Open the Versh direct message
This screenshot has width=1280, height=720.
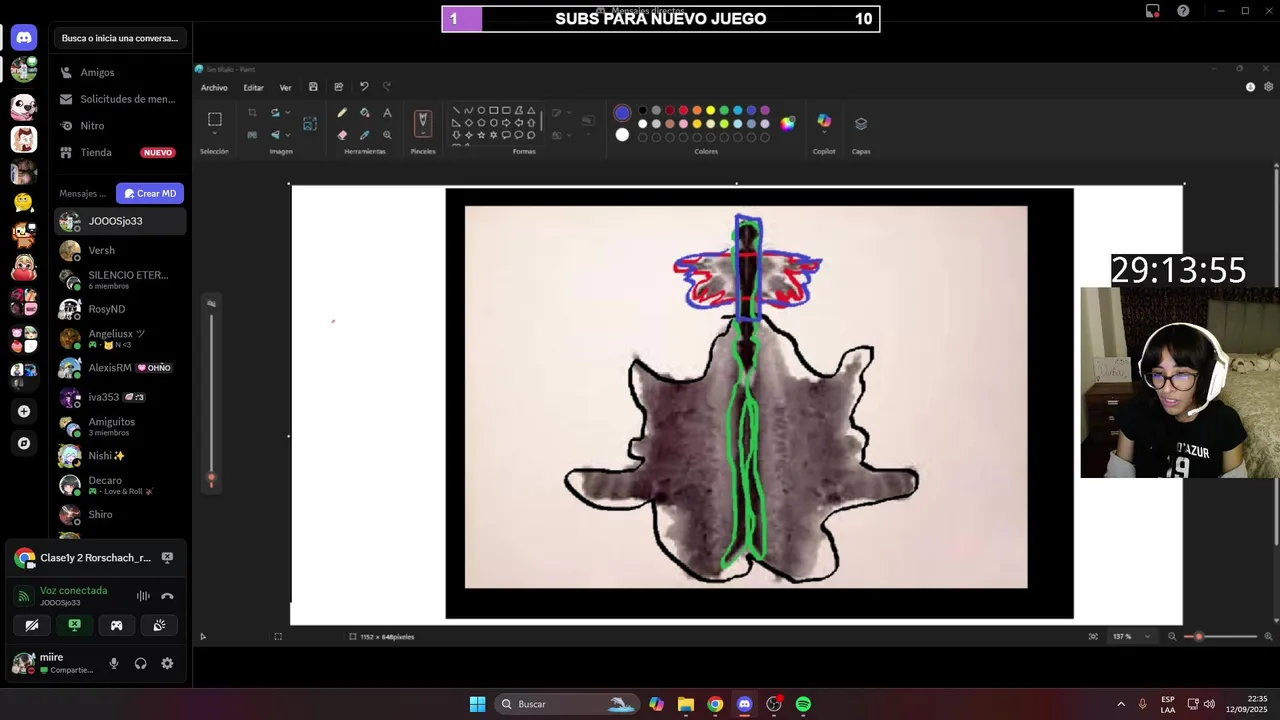(x=119, y=251)
